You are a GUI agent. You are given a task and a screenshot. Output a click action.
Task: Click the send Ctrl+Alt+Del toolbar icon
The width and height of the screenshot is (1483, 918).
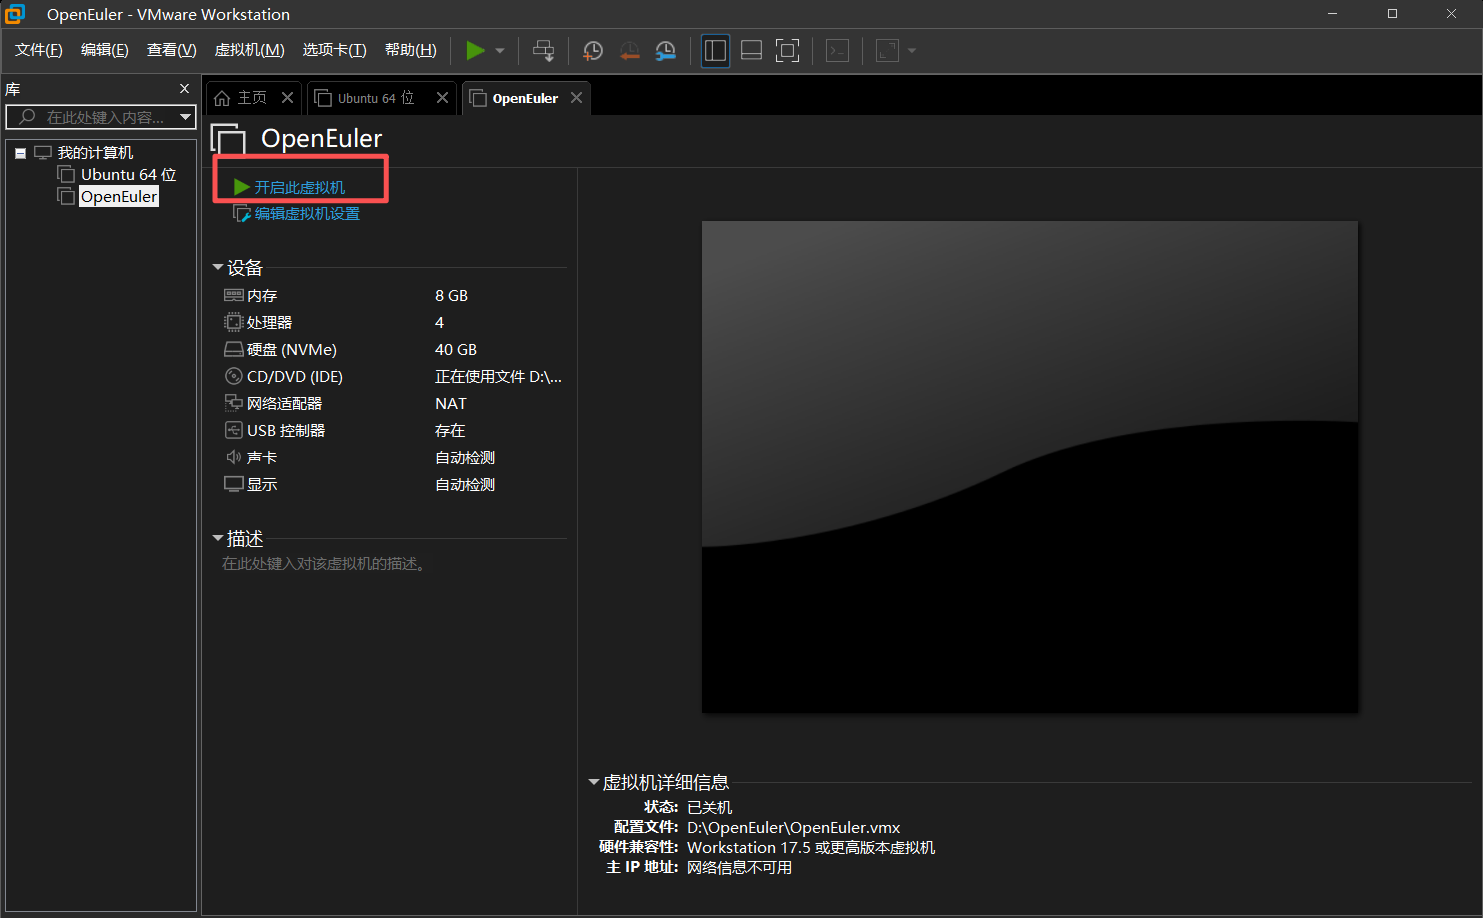point(544,50)
